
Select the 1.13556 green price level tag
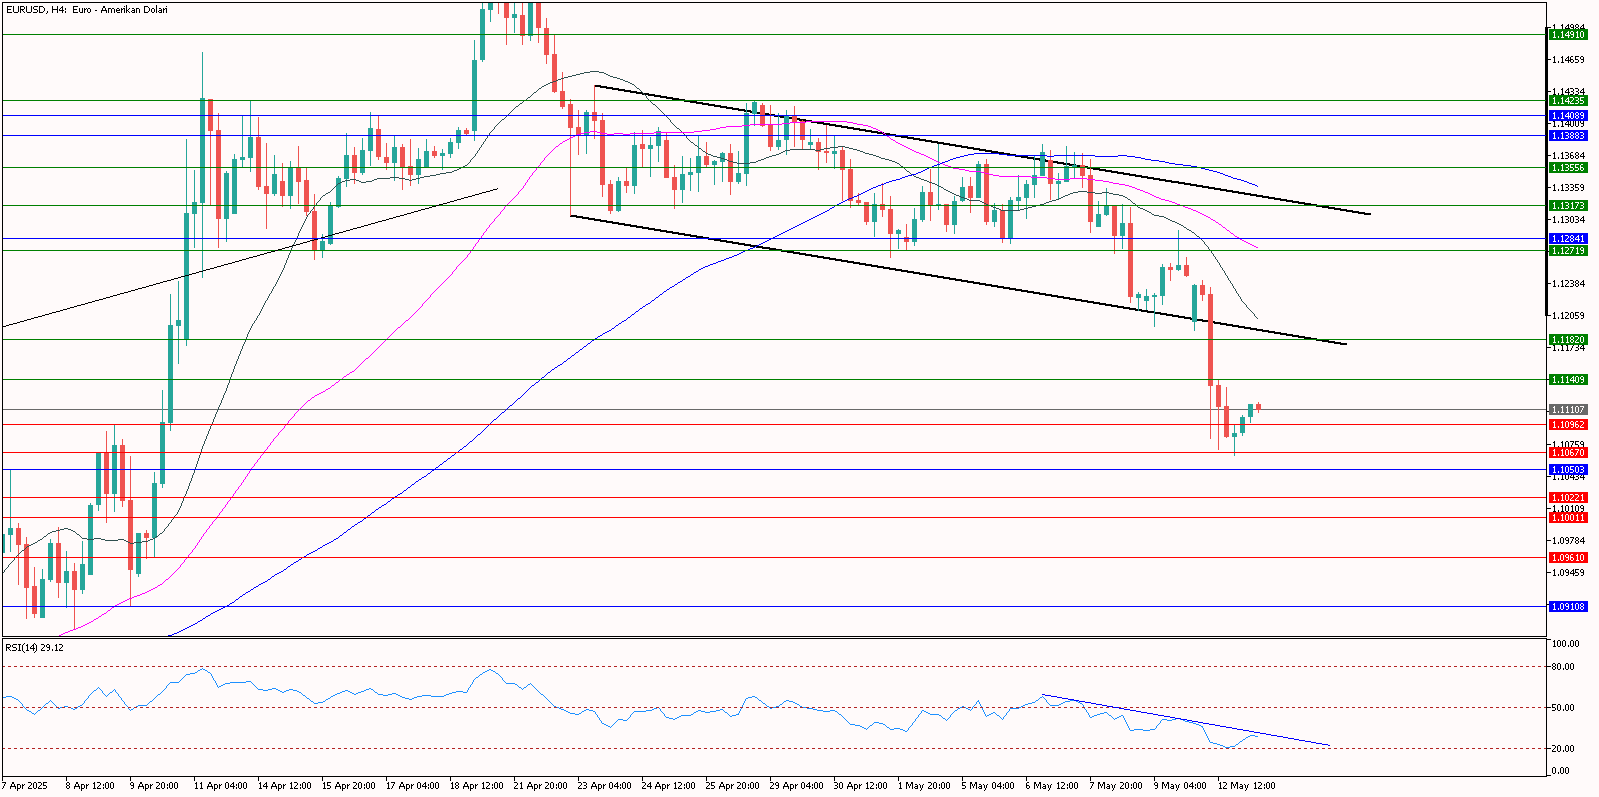(1567, 168)
